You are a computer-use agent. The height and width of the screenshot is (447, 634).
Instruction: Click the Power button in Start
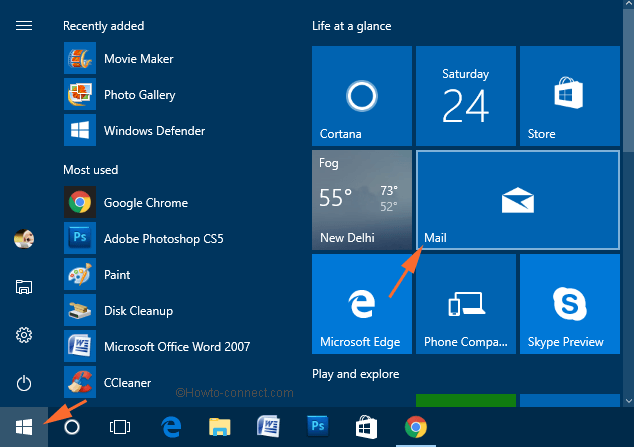(x=24, y=383)
